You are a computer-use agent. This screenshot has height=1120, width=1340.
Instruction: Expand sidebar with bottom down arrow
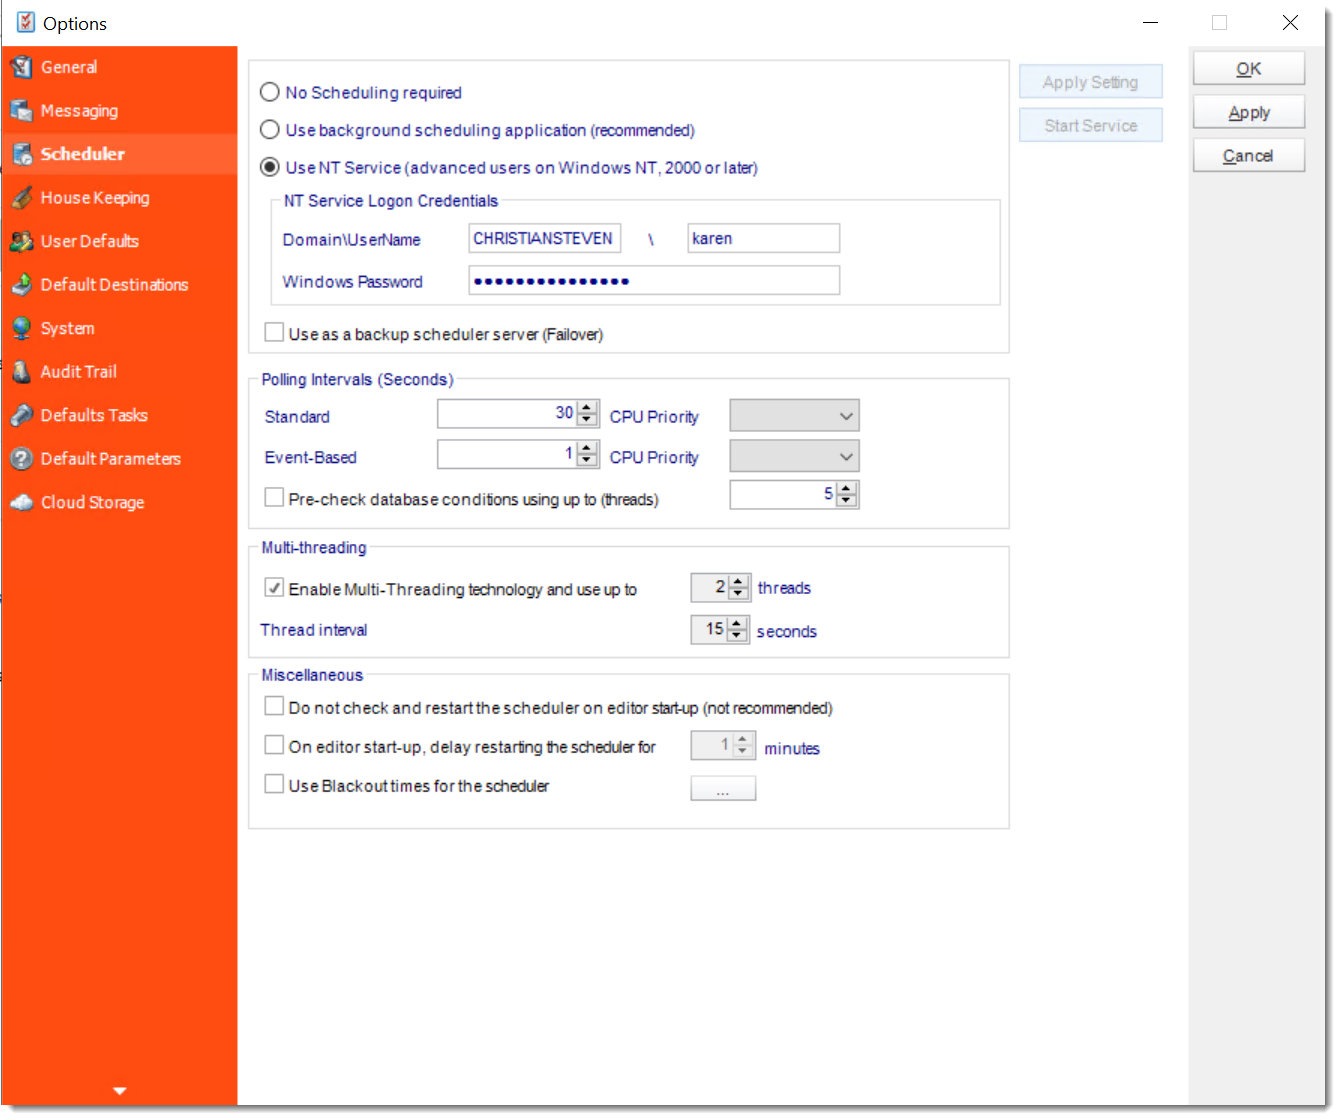pyautogui.click(x=119, y=1091)
